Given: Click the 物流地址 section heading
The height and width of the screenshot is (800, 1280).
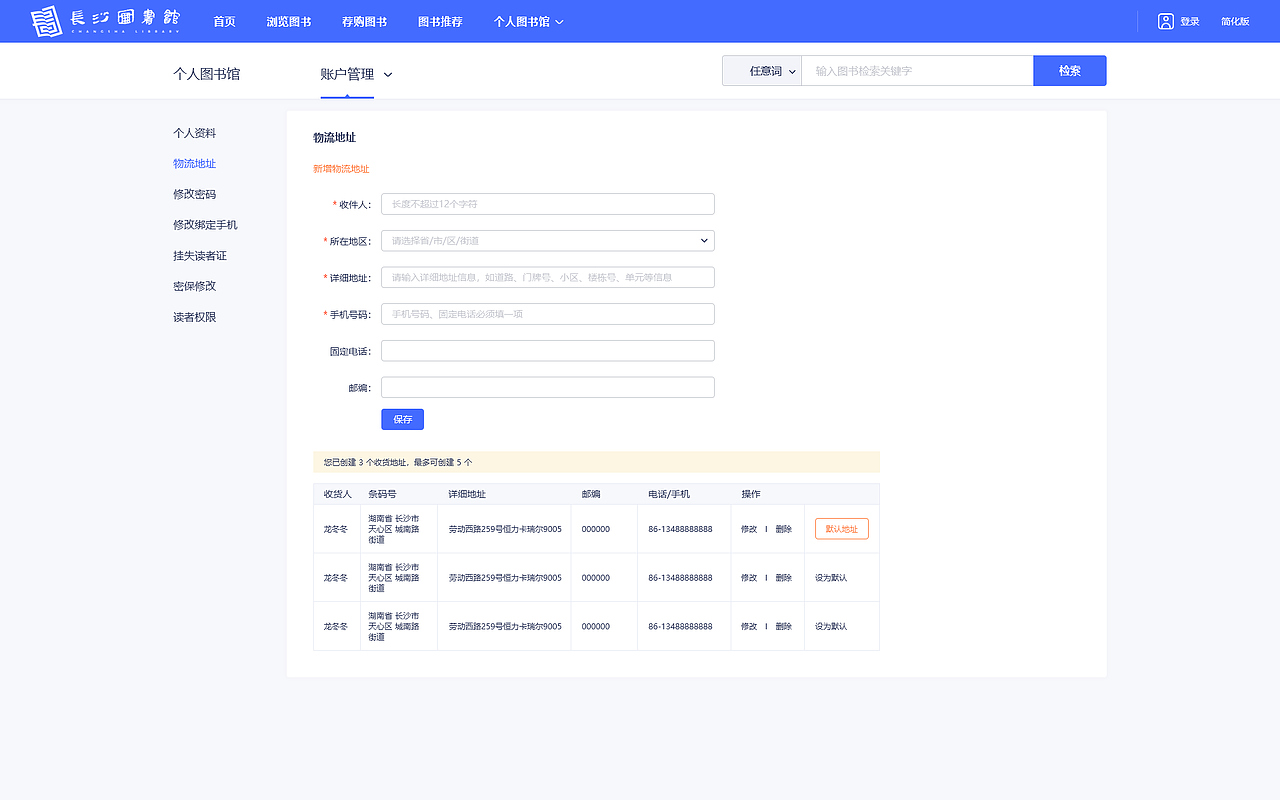Looking at the screenshot, I should pos(334,138).
